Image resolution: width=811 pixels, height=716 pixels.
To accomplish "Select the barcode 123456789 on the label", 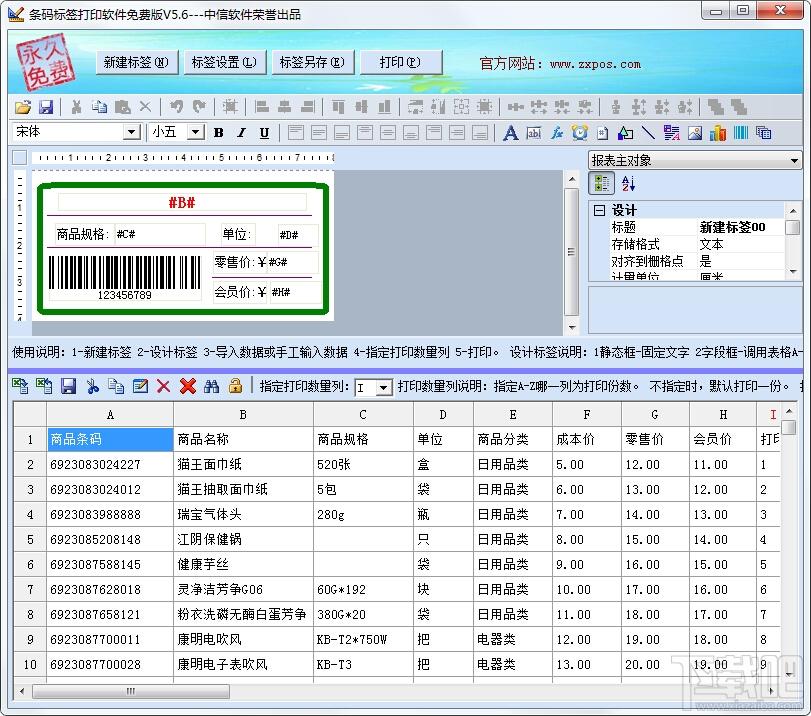I will [125, 277].
